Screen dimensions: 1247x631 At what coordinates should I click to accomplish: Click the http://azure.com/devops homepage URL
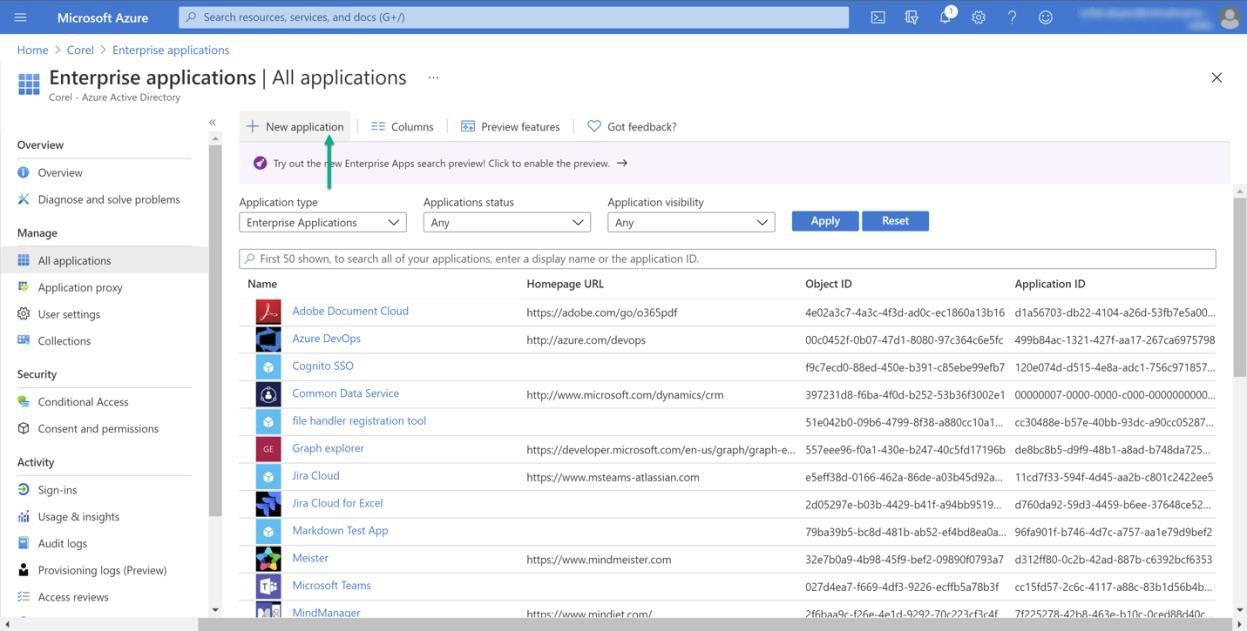click(x=586, y=340)
